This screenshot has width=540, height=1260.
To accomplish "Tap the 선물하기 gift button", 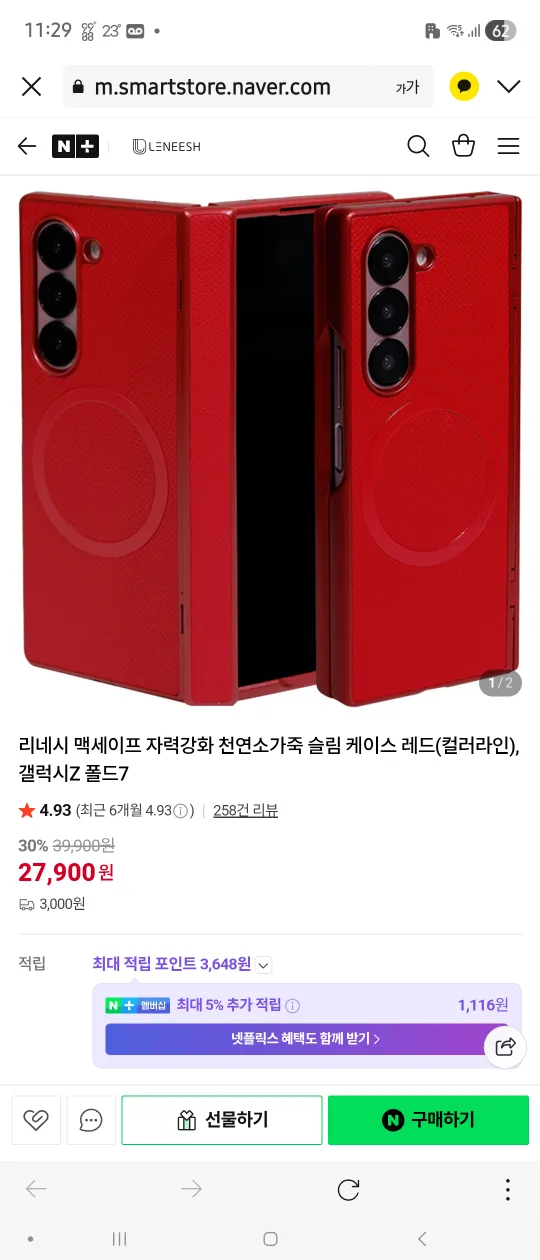I will pos(222,1120).
